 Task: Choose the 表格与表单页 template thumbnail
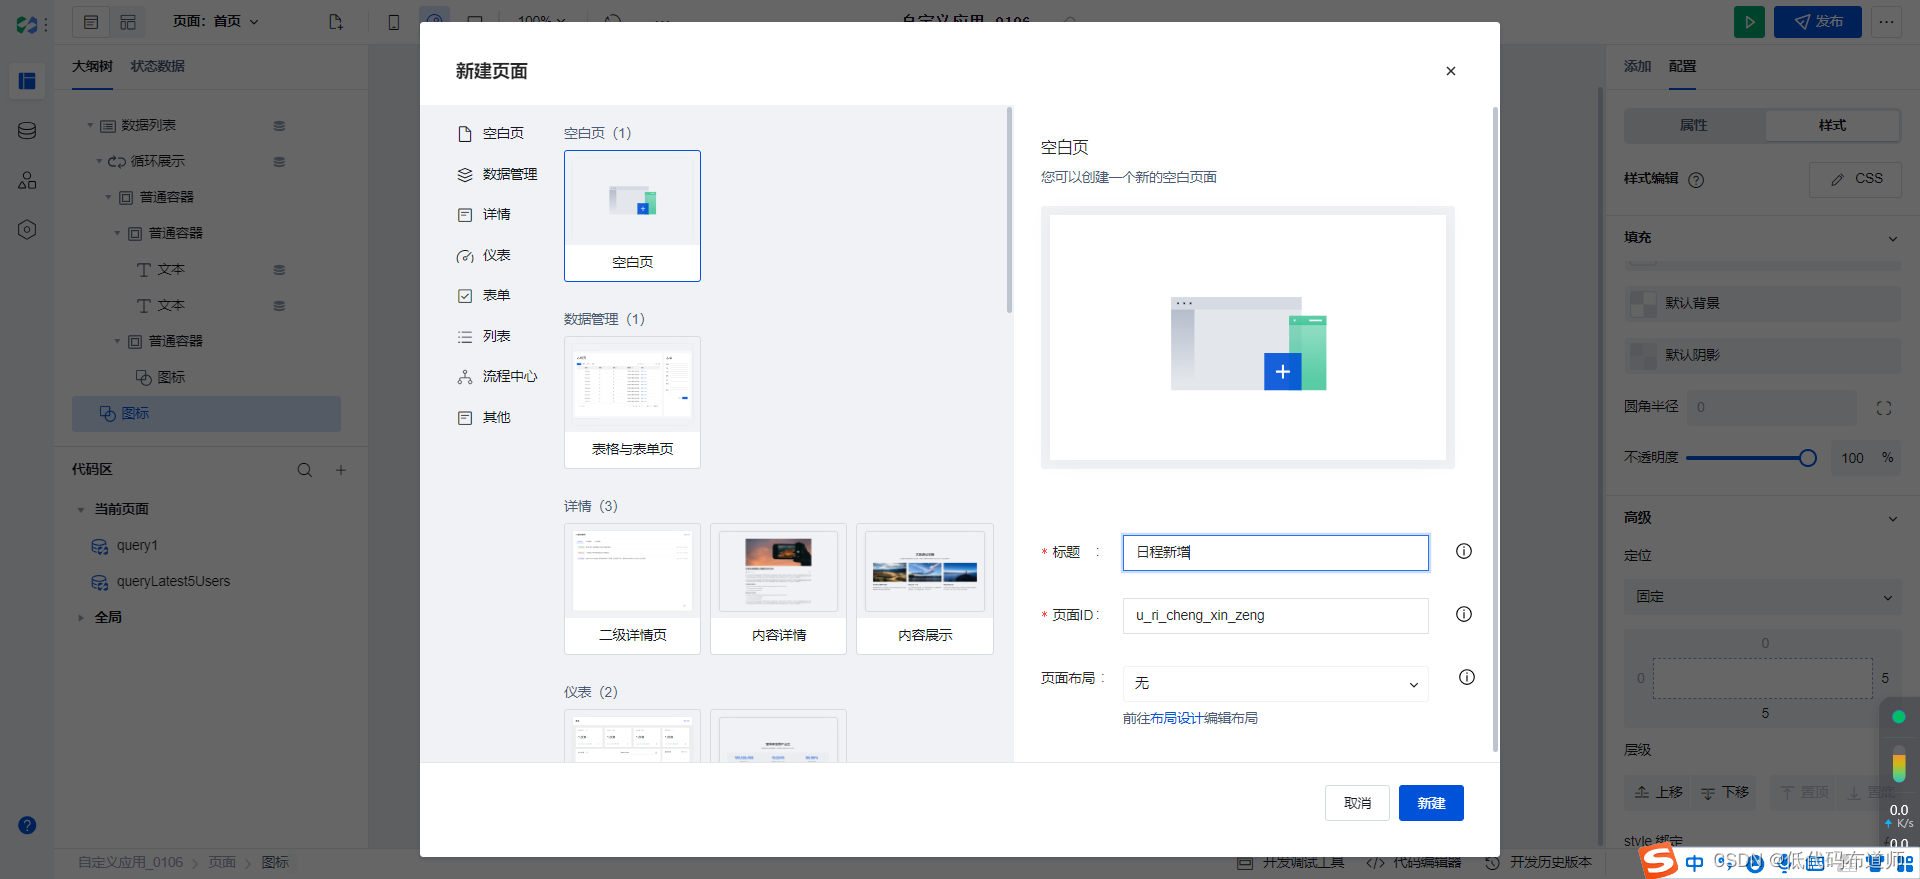pyautogui.click(x=632, y=402)
